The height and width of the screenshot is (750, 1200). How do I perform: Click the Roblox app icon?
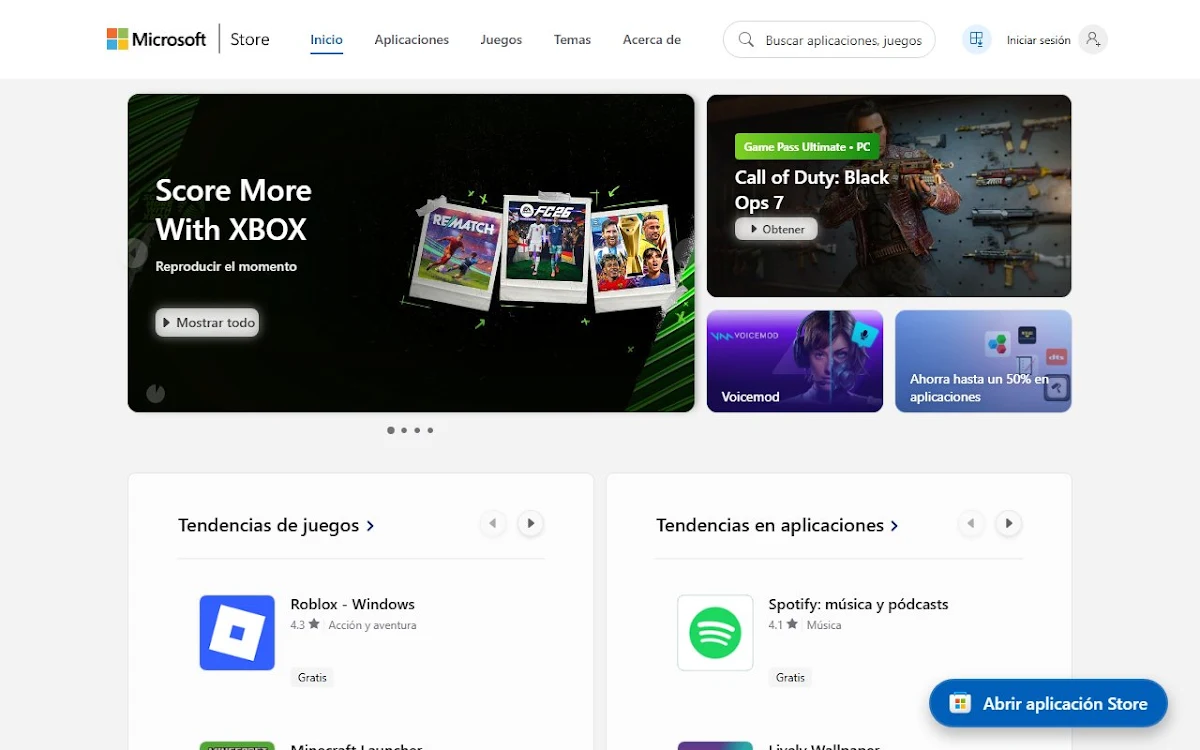point(237,633)
